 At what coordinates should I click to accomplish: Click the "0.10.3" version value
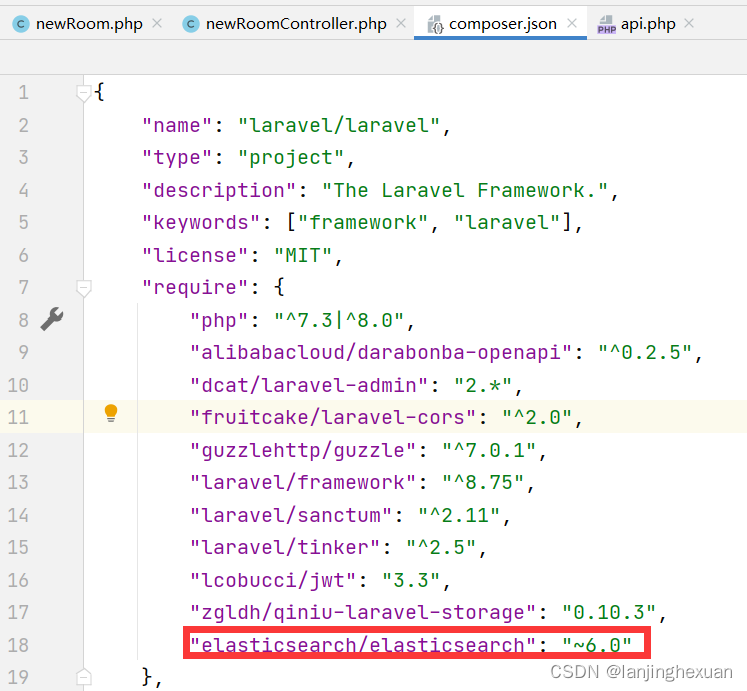(609, 612)
